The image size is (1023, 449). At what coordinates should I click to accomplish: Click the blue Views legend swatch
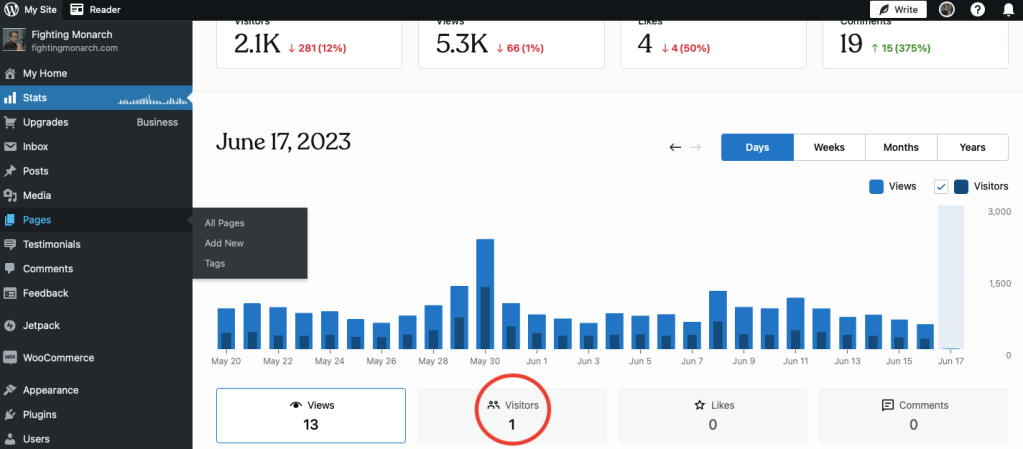point(876,187)
